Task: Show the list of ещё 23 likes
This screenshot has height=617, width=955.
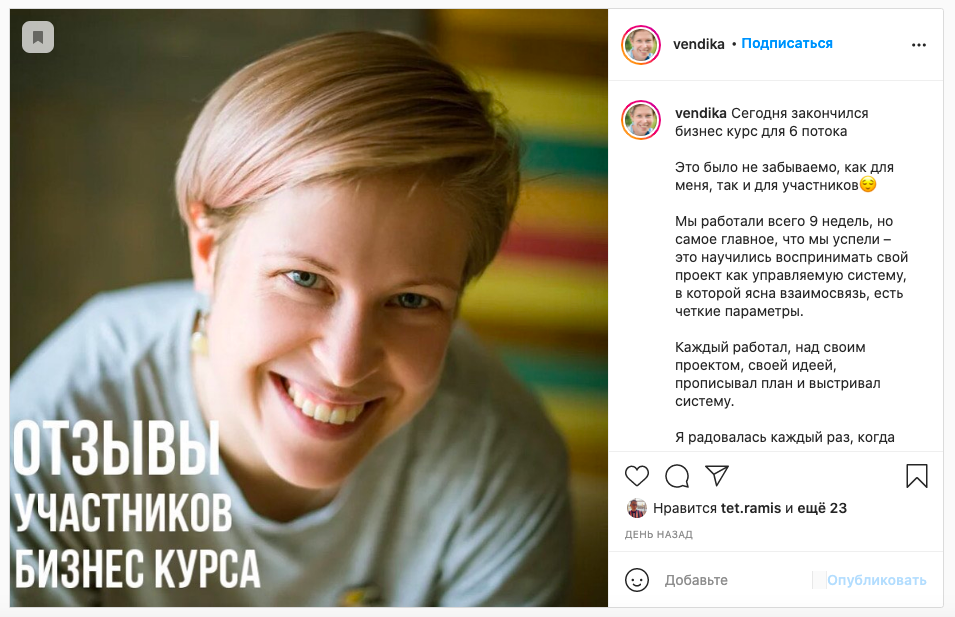Action: click(x=822, y=508)
